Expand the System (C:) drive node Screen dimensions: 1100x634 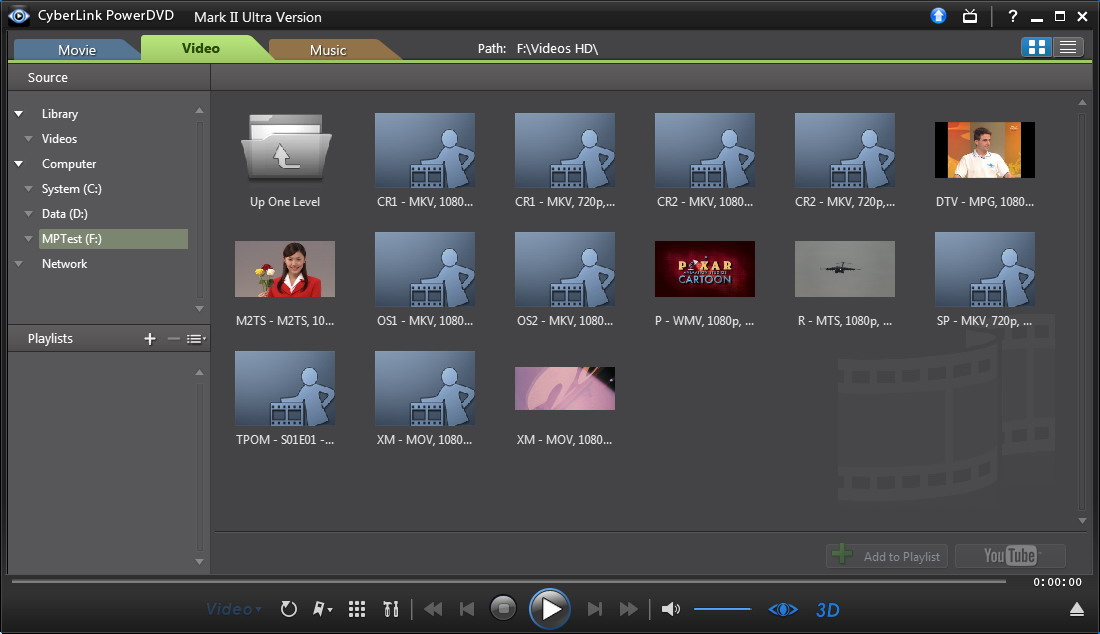29,189
